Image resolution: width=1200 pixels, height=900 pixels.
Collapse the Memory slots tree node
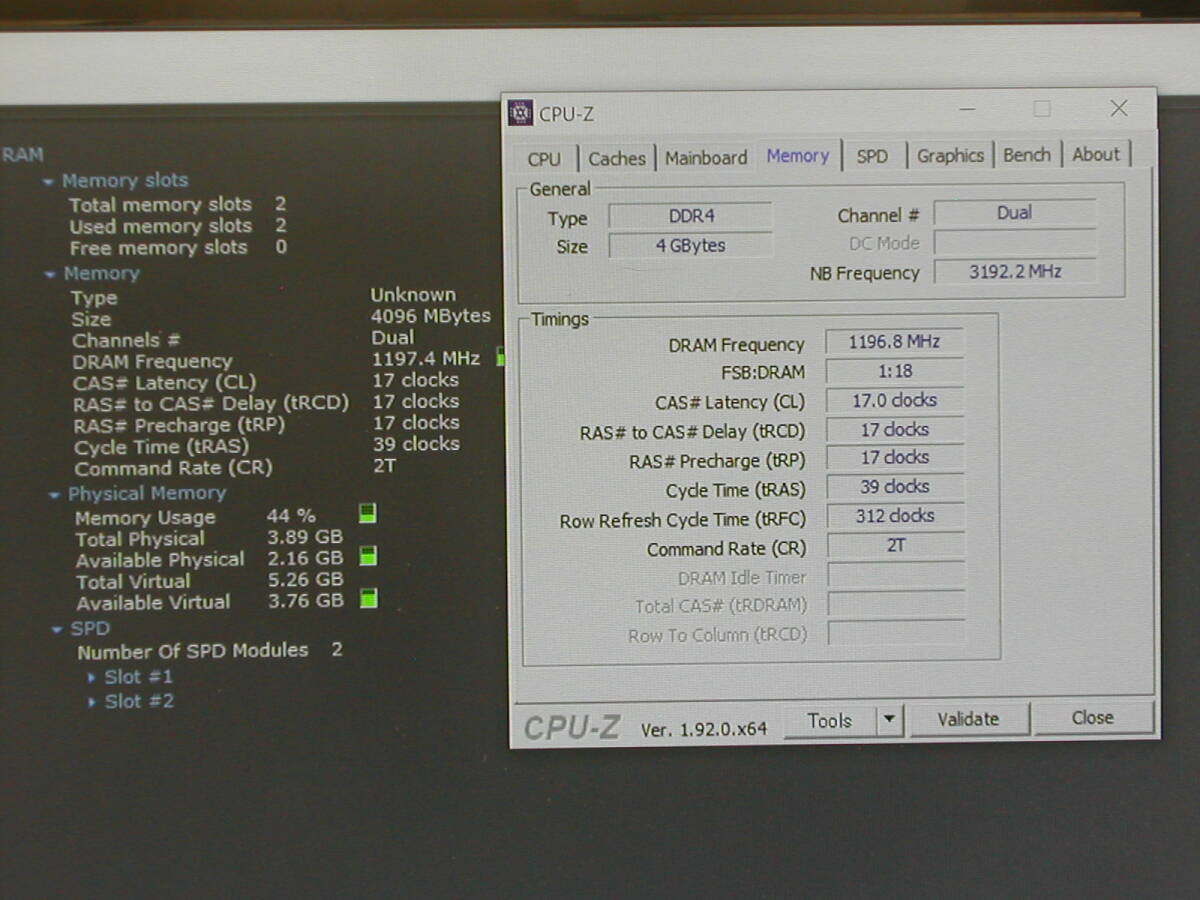48,182
